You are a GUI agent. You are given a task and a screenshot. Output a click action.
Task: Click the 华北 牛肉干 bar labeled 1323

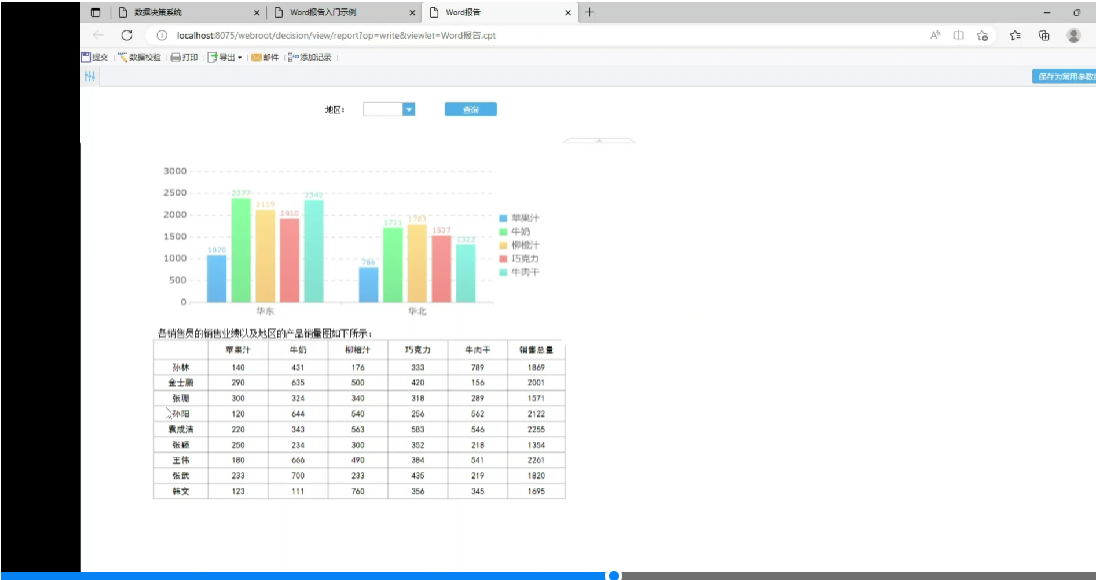466,273
